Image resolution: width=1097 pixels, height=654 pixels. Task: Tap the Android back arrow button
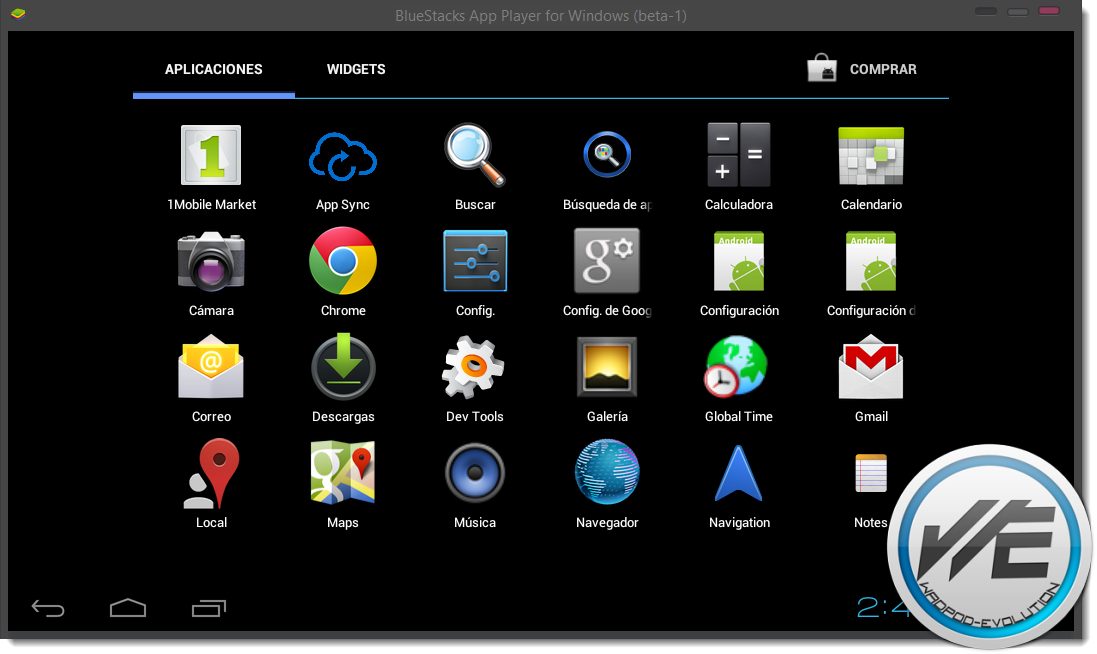(48, 609)
